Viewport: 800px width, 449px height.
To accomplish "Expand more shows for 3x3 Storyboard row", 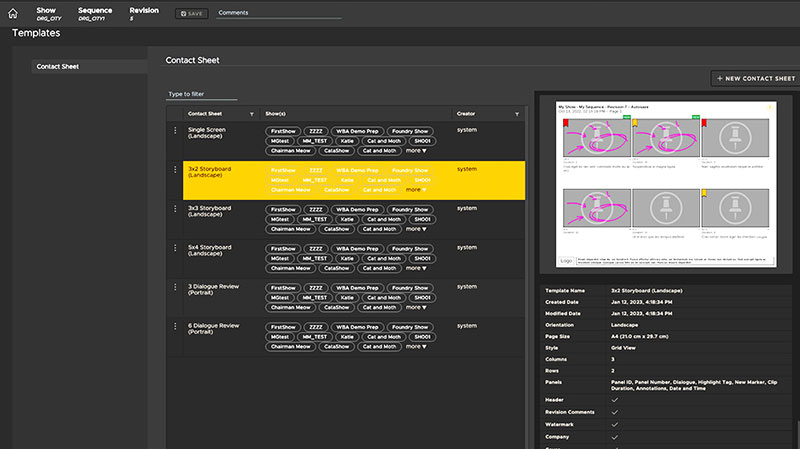I will pyautogui.click(x=416, y=229).
